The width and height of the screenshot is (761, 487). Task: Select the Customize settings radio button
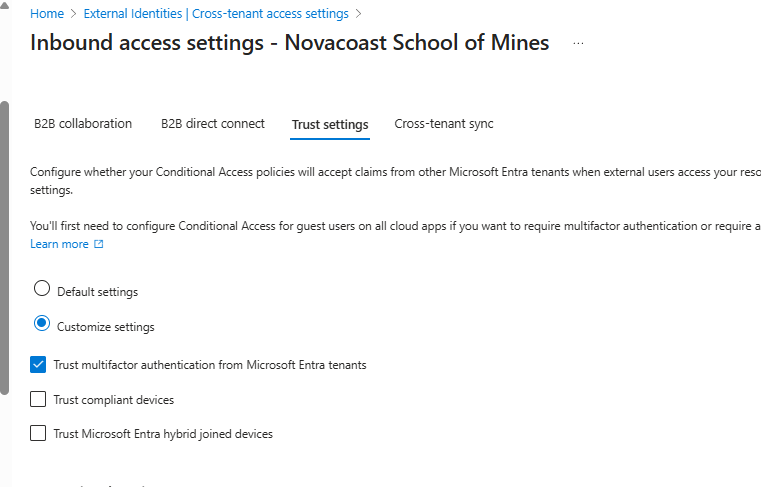pos(41,324)
